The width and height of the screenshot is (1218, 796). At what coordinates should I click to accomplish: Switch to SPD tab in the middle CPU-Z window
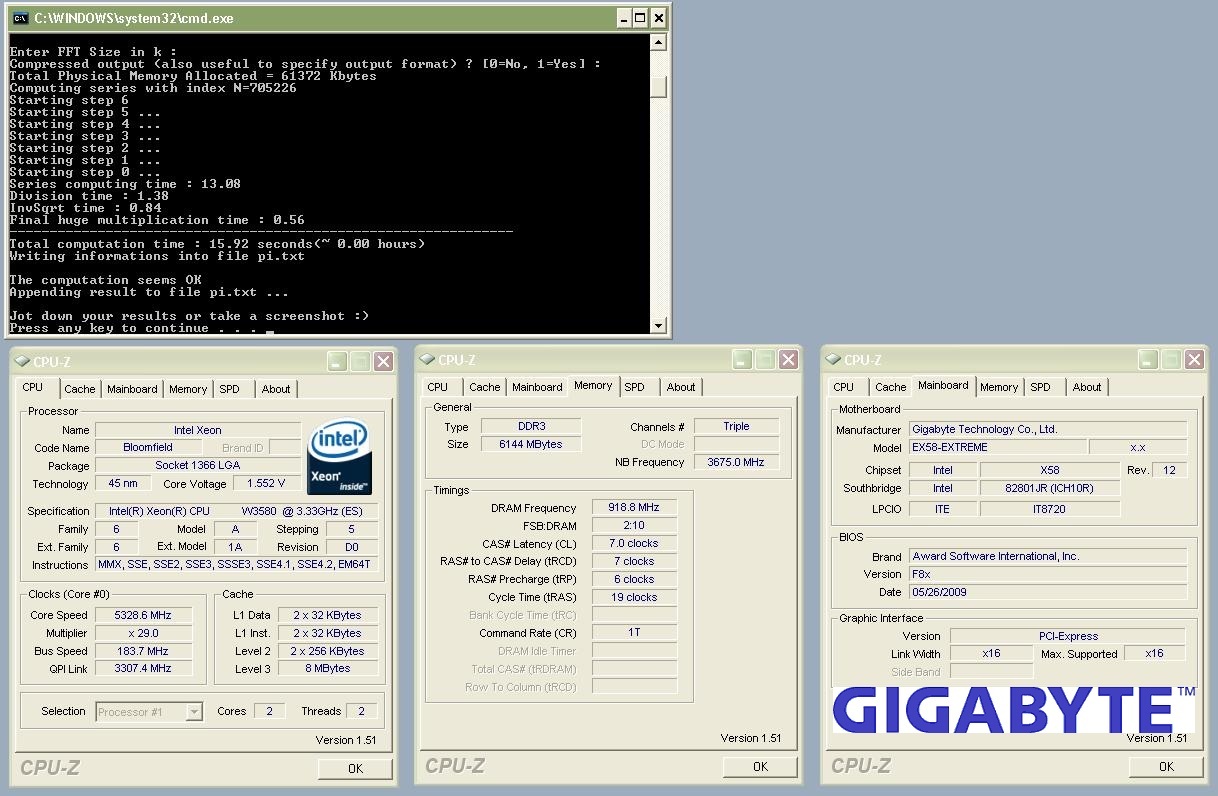tap(635, 387)
